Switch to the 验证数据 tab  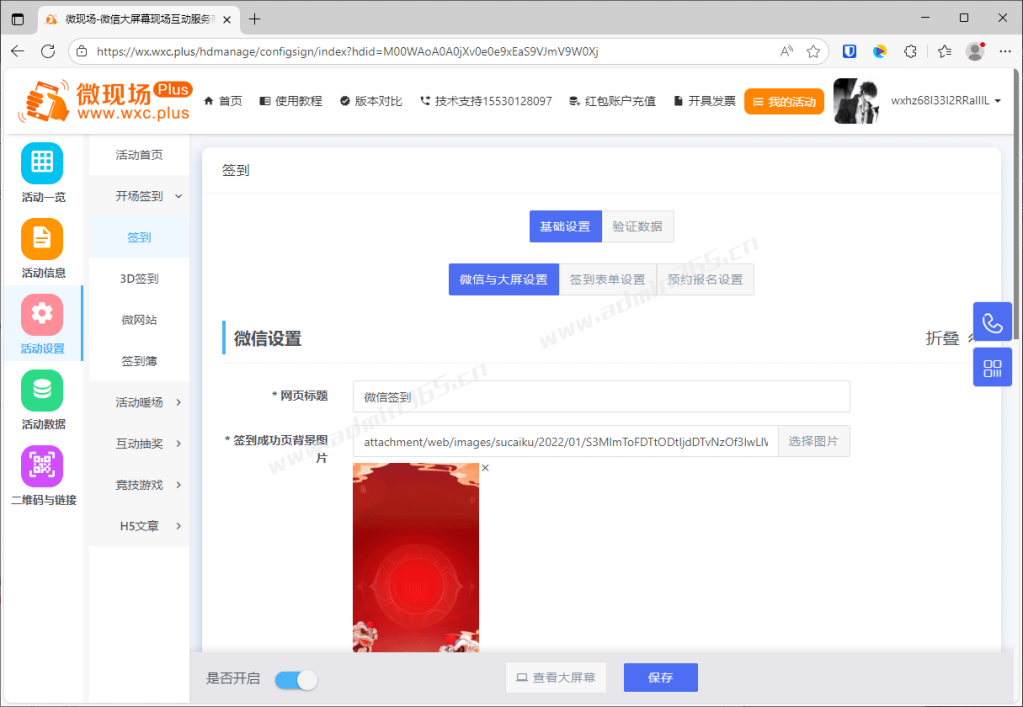click(638, 226)
